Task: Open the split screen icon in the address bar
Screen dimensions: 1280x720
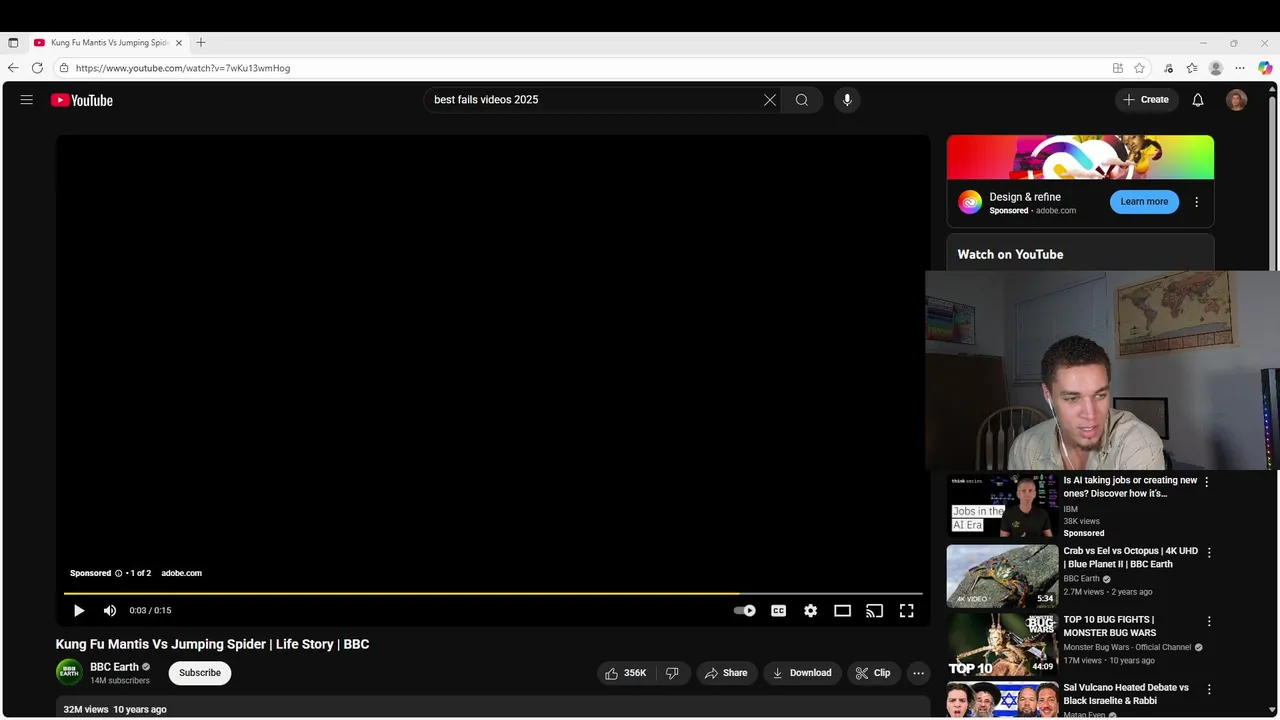Action: [1118, 68]
